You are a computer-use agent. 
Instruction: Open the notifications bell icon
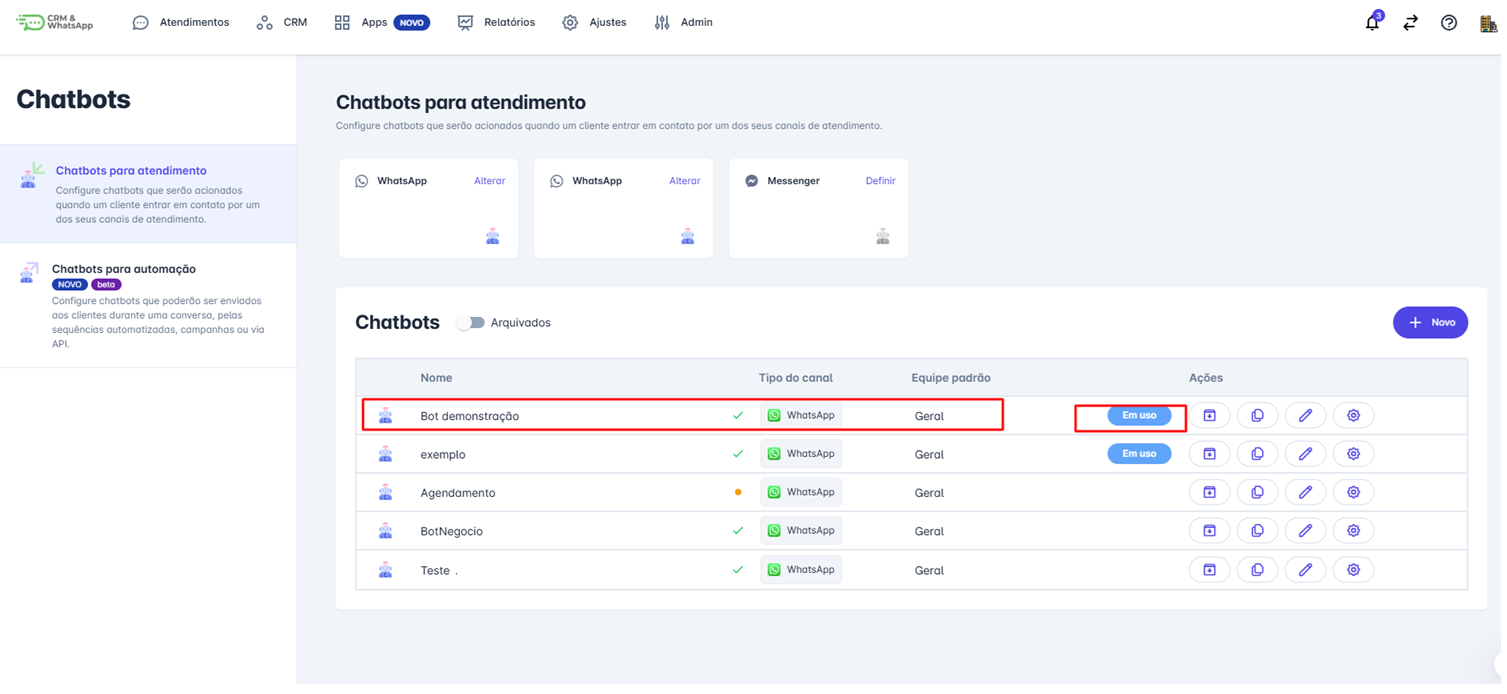tap(1372, 23)
